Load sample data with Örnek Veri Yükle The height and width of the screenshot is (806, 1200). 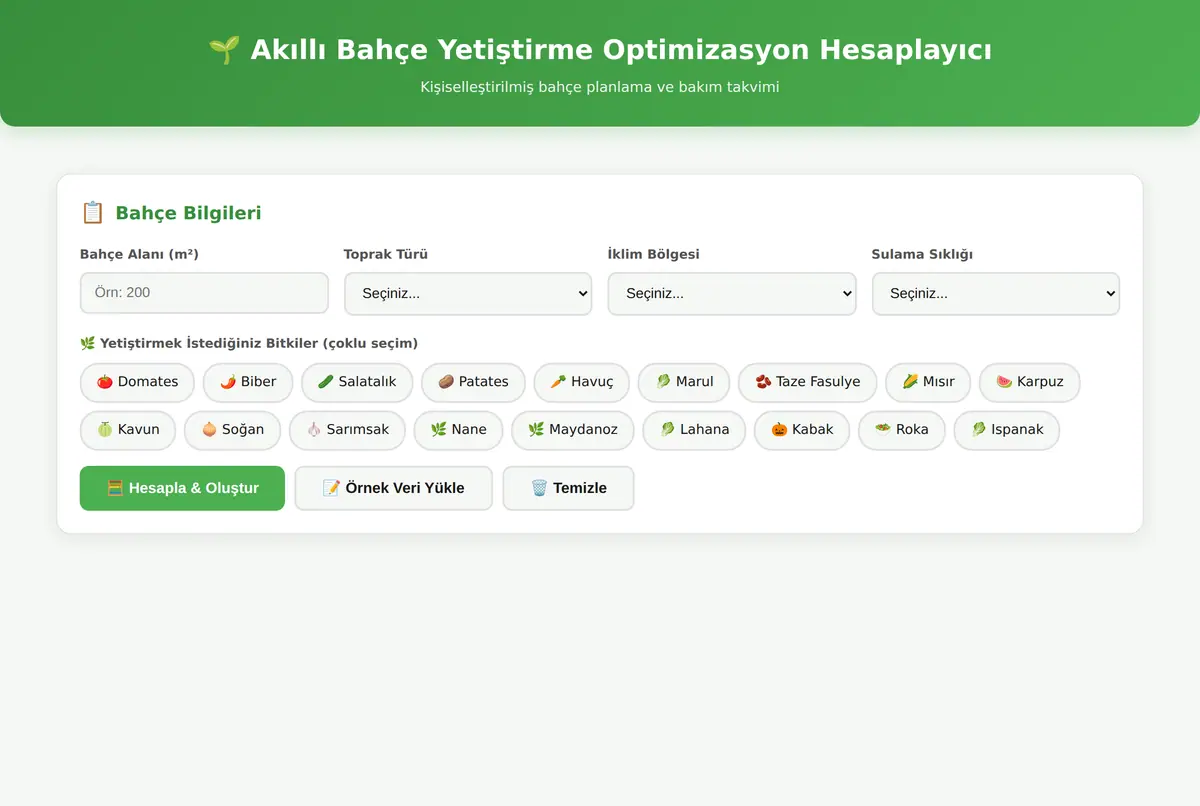pyautogui.click(x=393, y=488)
